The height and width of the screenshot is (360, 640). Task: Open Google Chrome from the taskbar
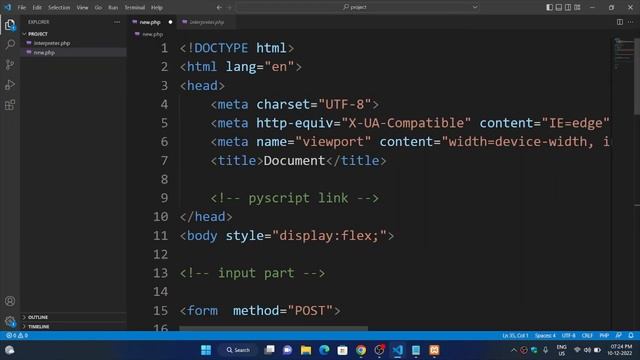click(x=361, y=350)
